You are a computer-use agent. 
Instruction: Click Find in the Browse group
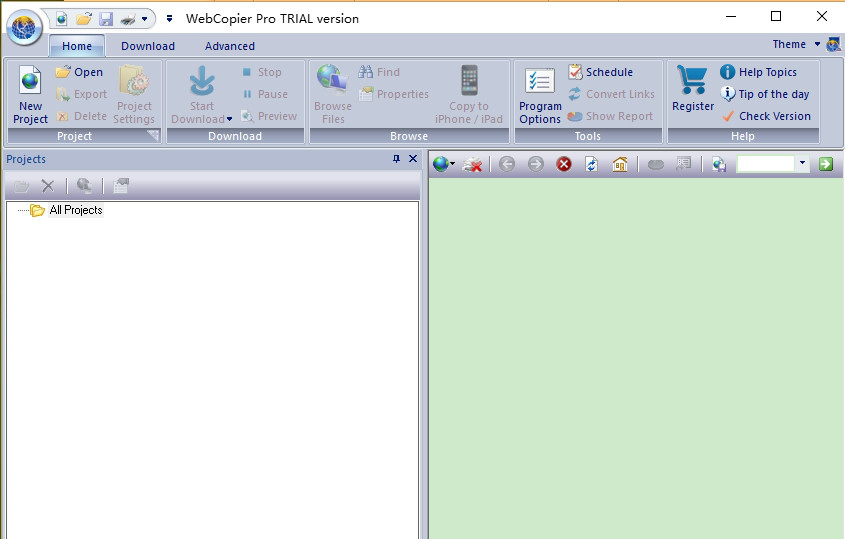click(379, 72)
